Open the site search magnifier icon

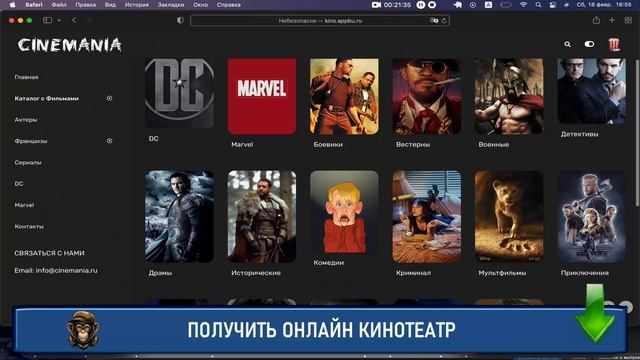[x=567, y=44]
